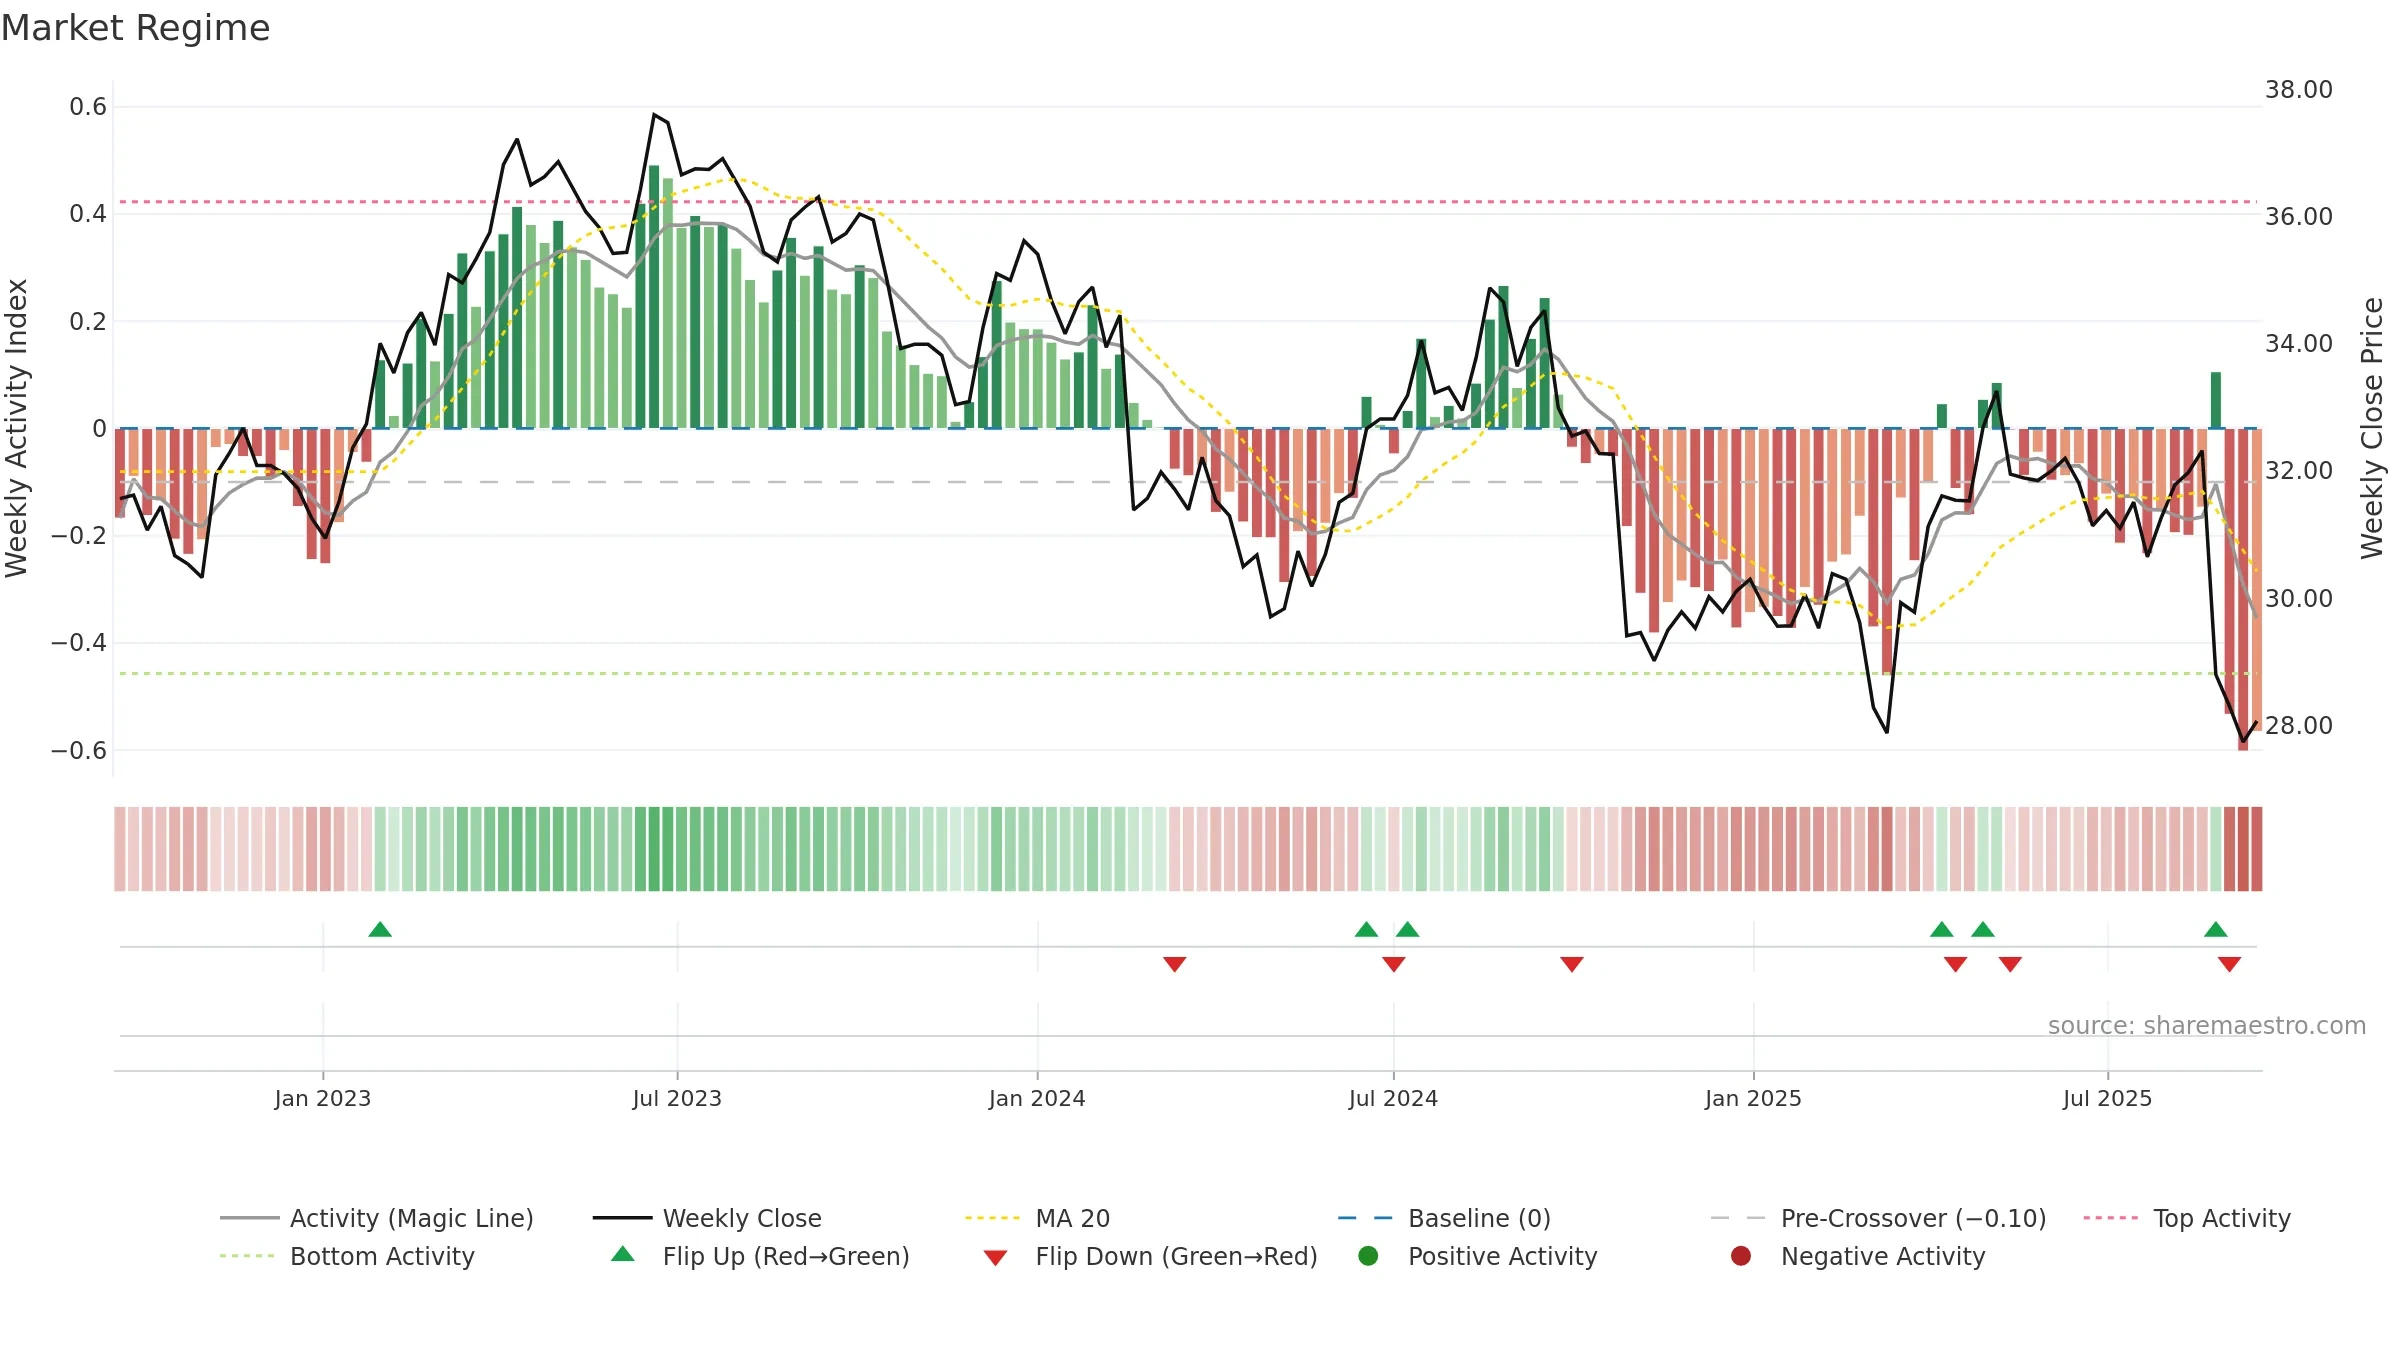Click the 34.00 price axis label

pyautogui.click(x=2299, y=344)
